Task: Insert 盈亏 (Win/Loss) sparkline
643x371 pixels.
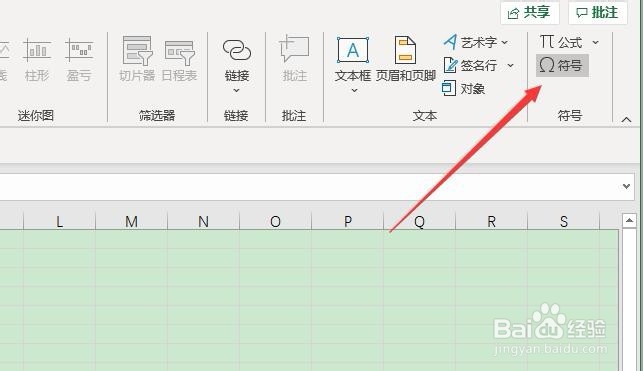Action: coord(79,59)
